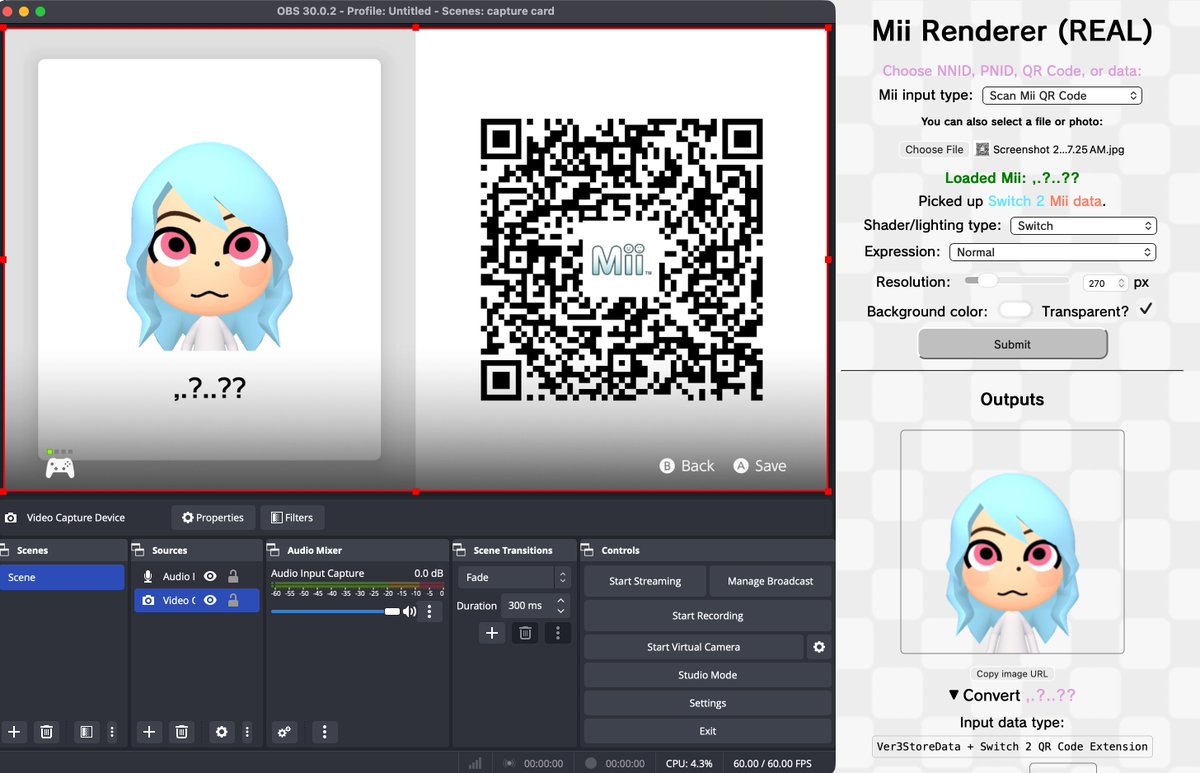The image size is (1200, 773).
Task: Adjust the Audio Input Capture volume slider
Action: click(x=335, y=611)
